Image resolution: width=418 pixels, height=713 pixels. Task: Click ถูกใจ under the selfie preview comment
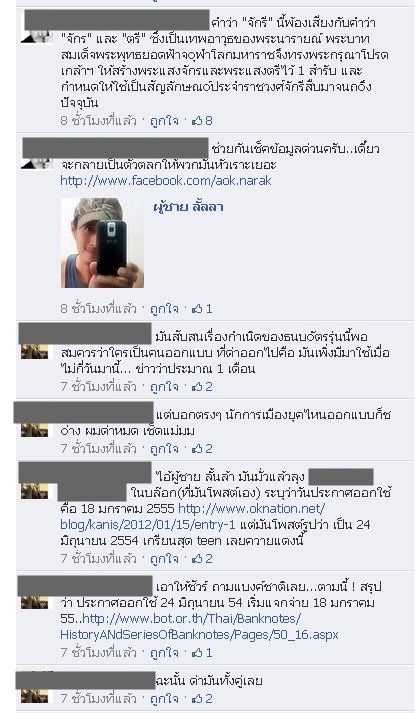click(164, 309)
